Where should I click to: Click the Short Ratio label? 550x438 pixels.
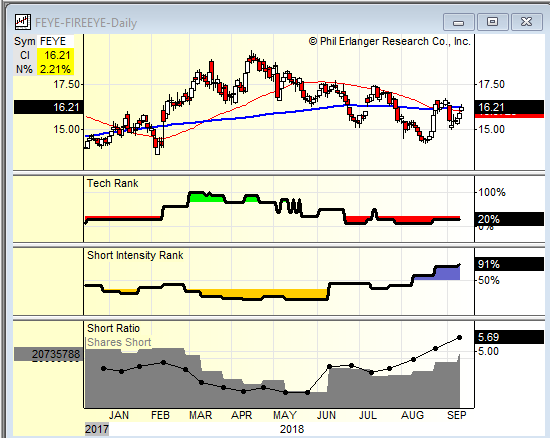(x=113, y=328)
